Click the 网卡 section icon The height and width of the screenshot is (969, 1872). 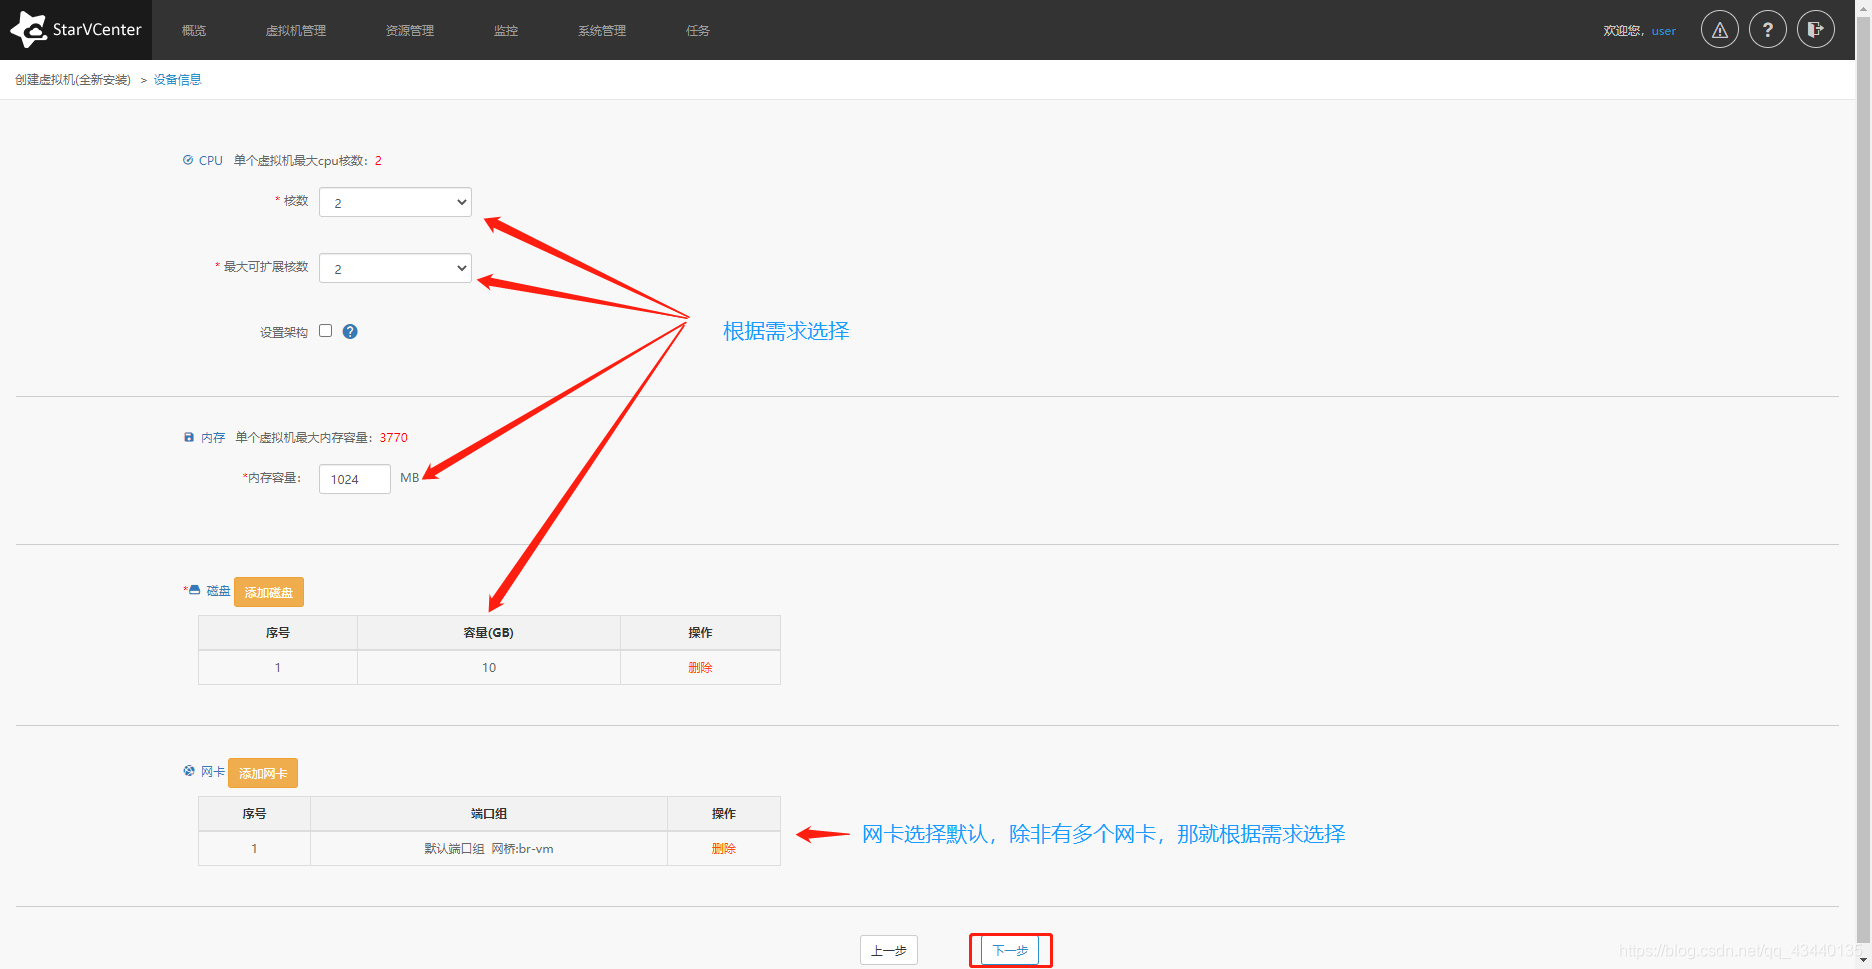tap(189, 771)
